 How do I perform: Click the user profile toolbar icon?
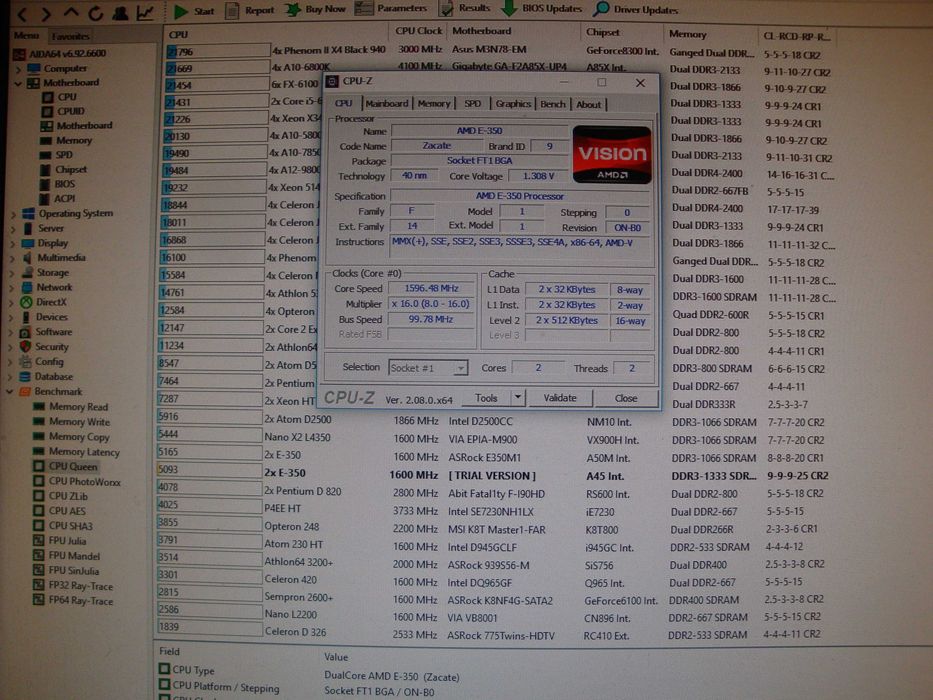[120, 12]
